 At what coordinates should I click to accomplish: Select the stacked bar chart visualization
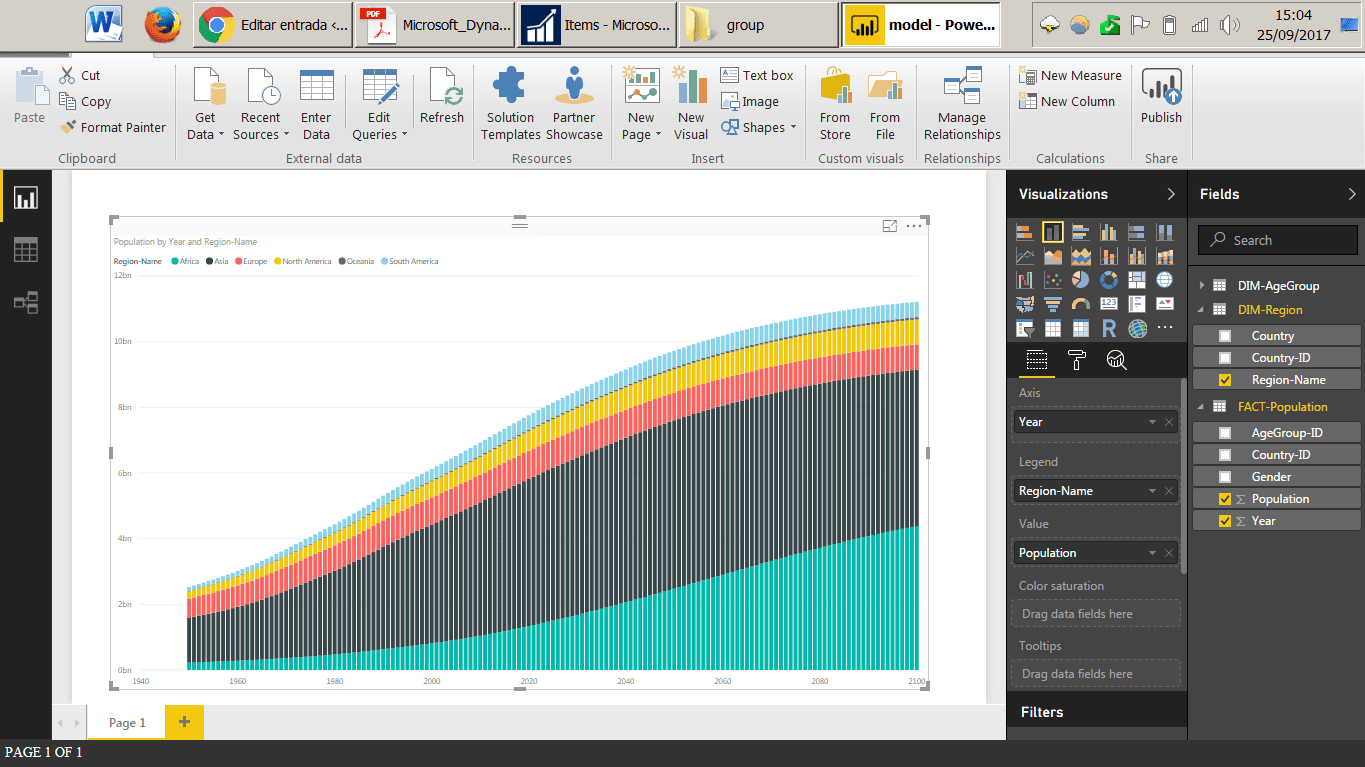point(1024,232)
